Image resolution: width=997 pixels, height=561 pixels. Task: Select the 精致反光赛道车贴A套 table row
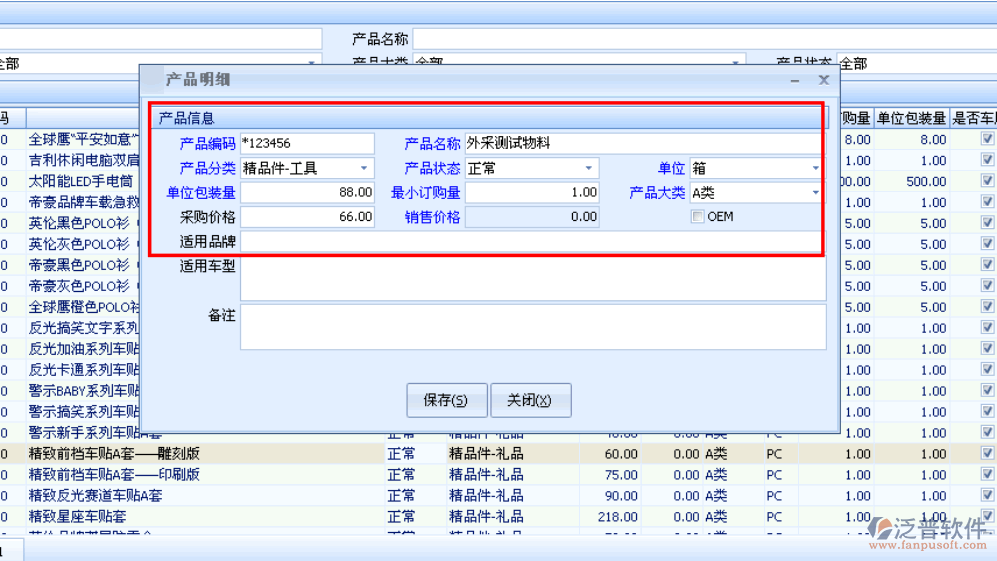pyautogui.click(x=200, y=496)
